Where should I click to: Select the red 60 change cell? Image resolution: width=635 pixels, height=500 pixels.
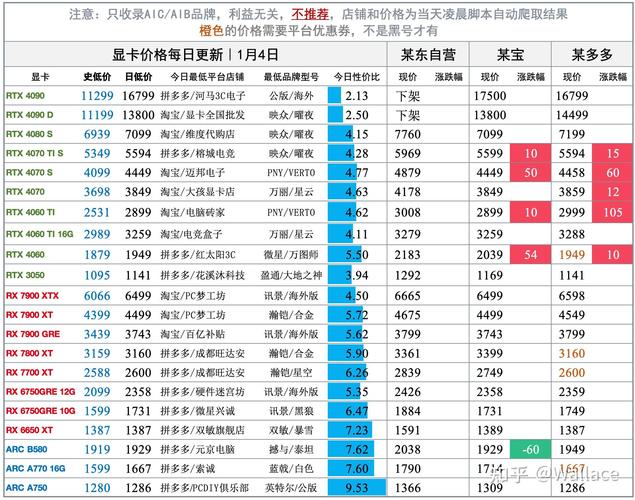pos(612,172)
